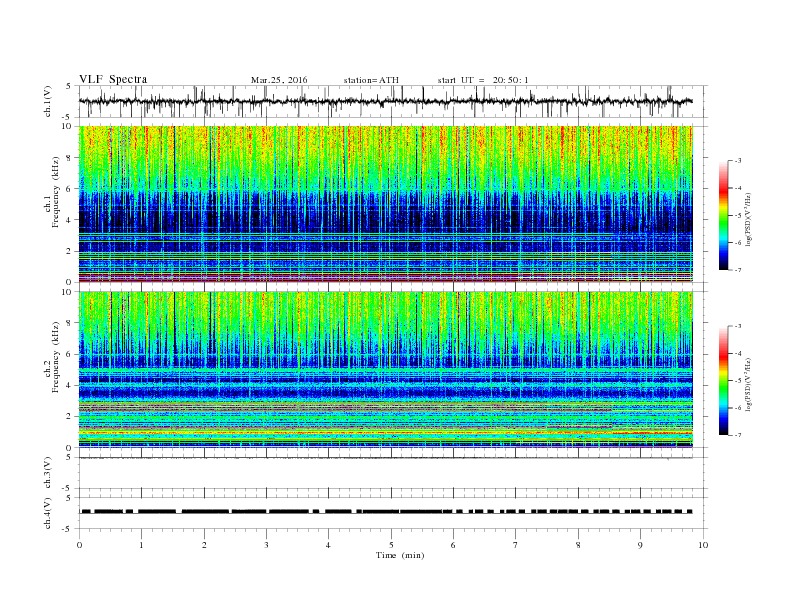Click the 'ch.3(V)' axis label
Screen dimensions: 792x612
(49, 473)
